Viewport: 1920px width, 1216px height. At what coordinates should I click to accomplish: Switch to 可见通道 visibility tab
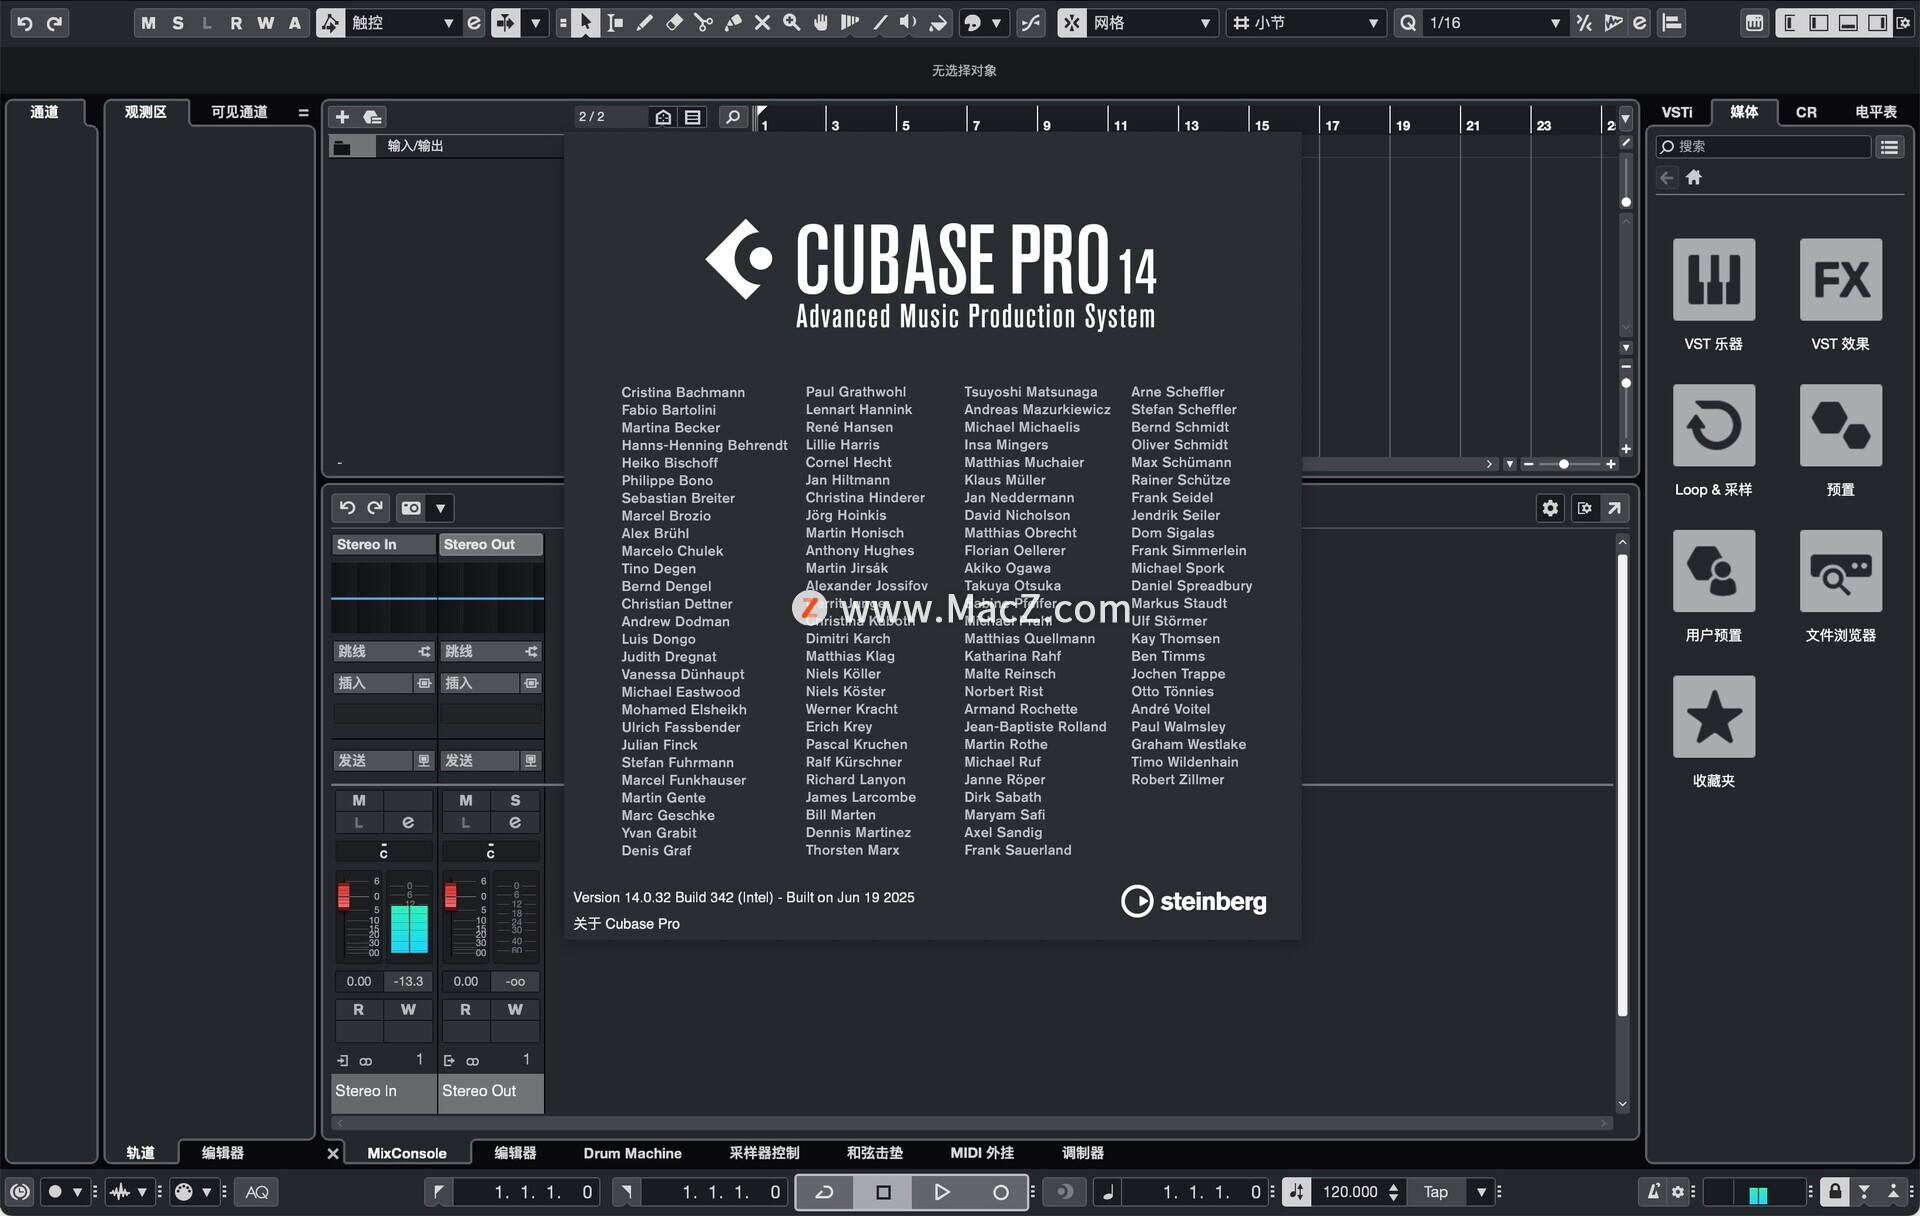239,112
